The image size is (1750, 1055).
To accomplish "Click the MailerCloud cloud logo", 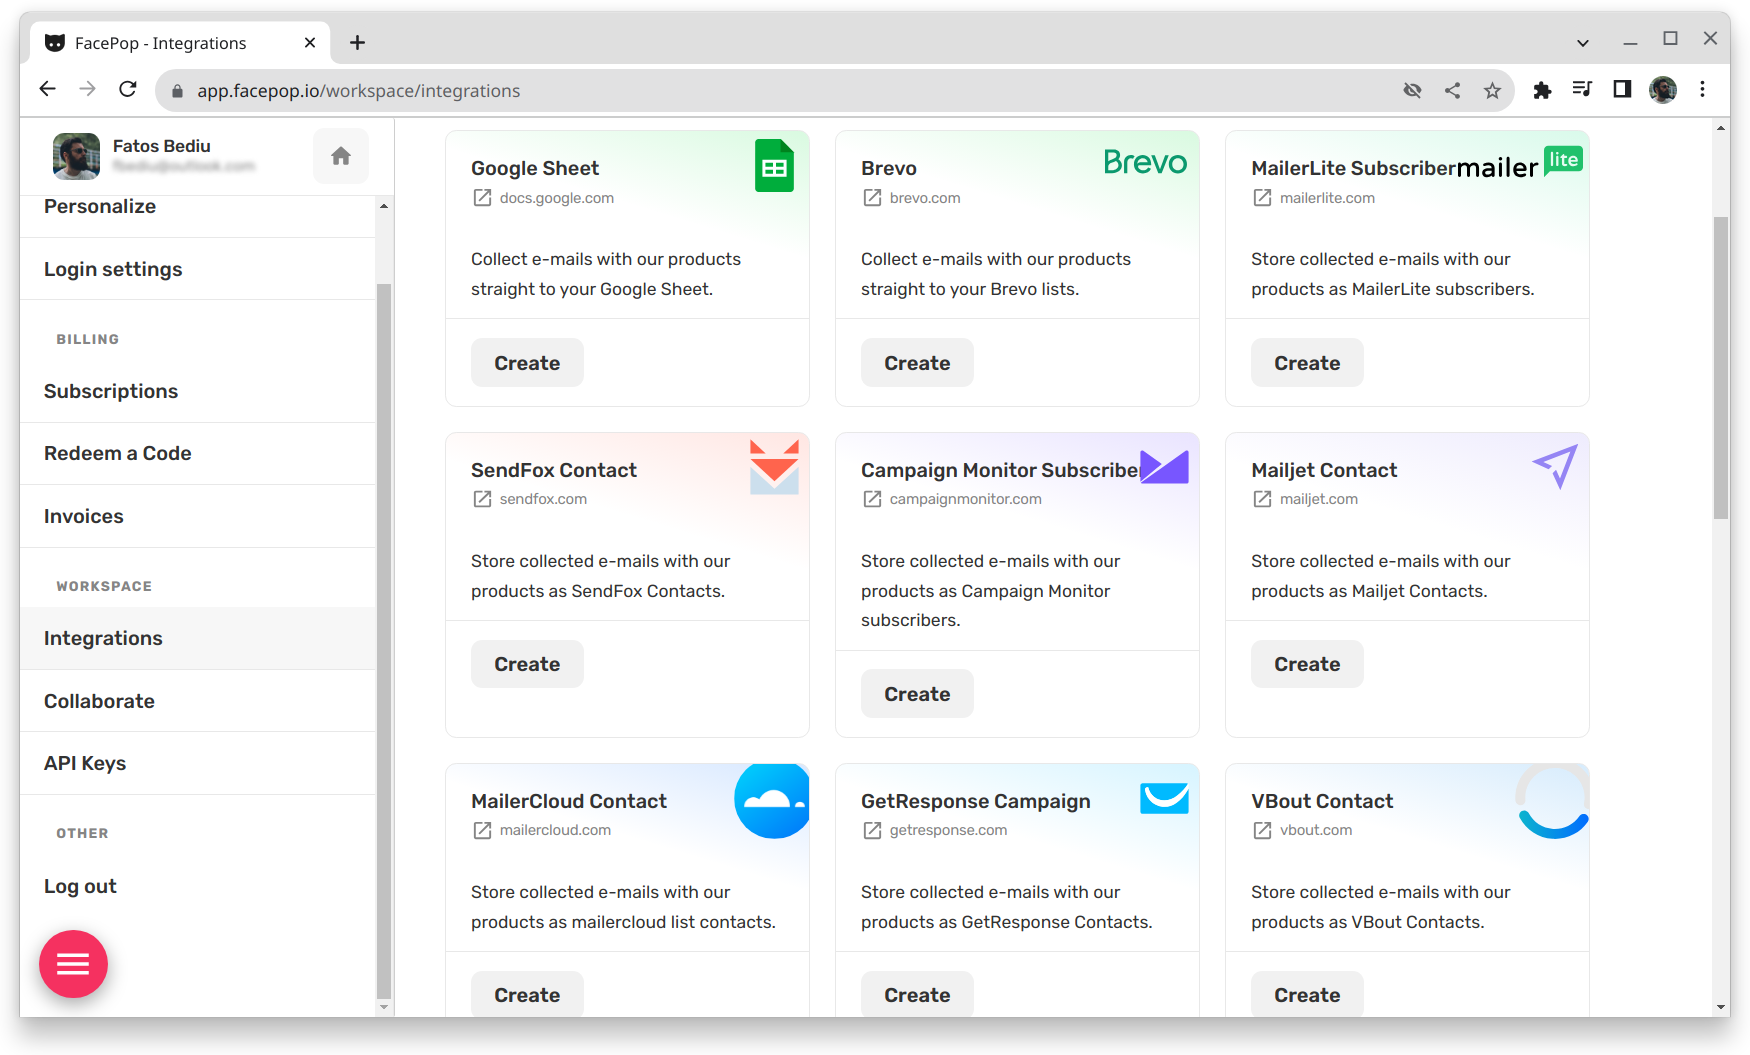I will [x=772, y=801].
